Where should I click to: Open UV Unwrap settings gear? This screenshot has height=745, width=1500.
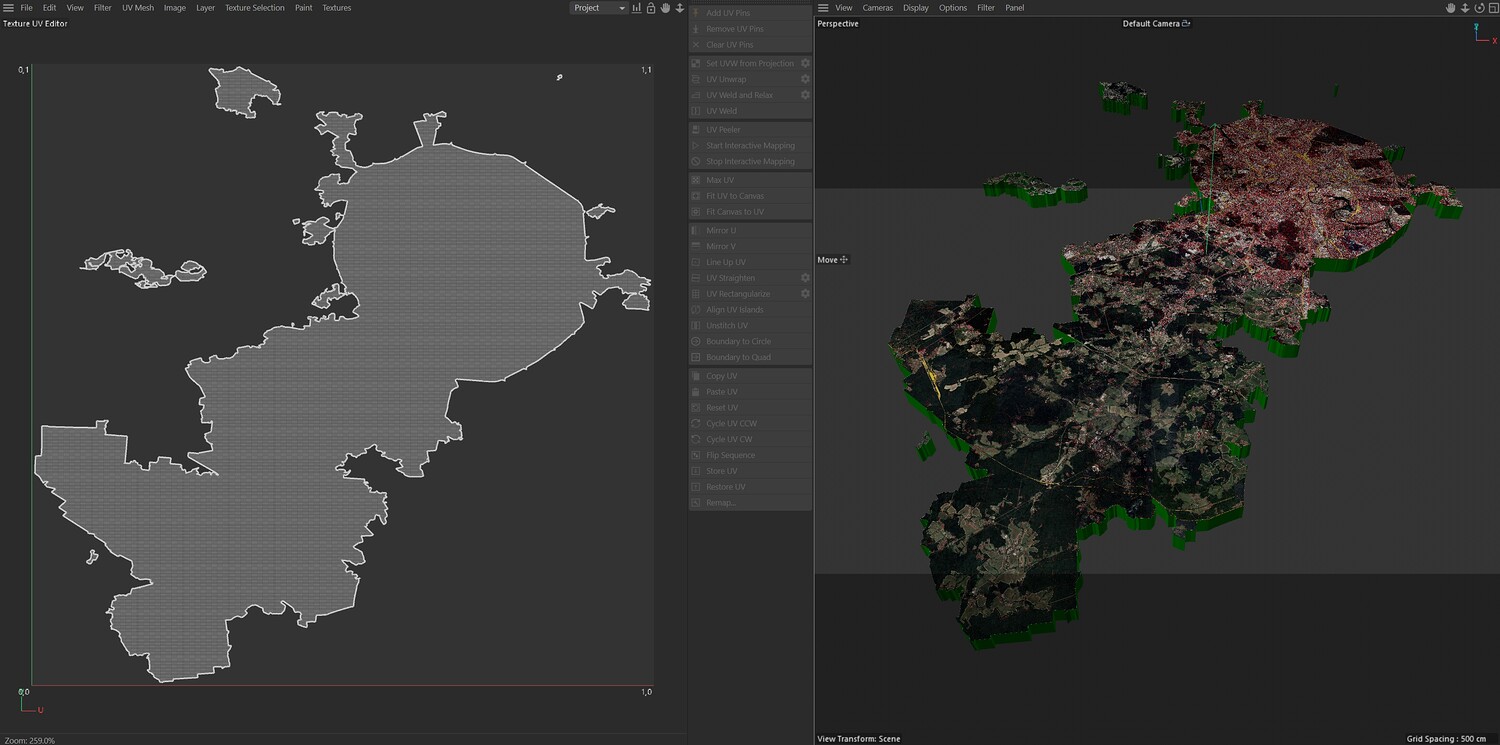pos(805,79)
